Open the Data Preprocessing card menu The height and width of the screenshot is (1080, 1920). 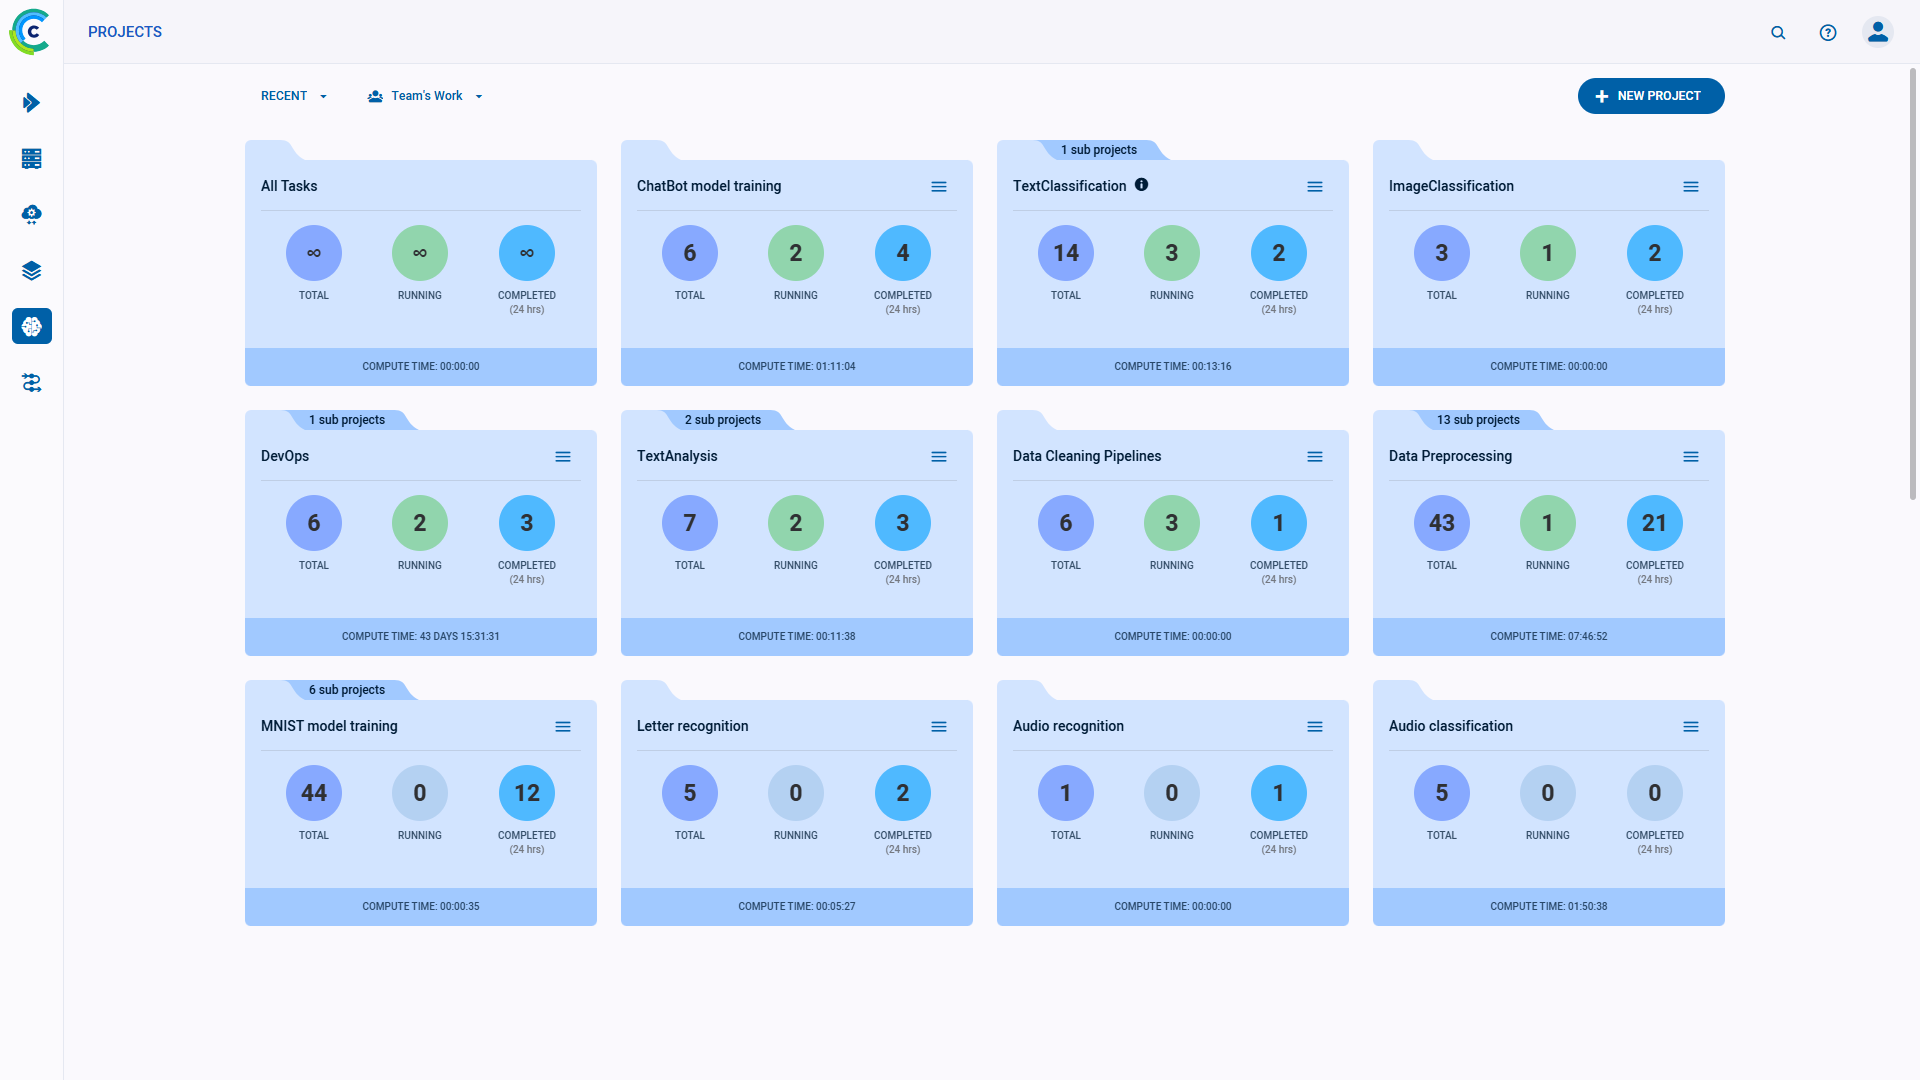click(1691, 456)
